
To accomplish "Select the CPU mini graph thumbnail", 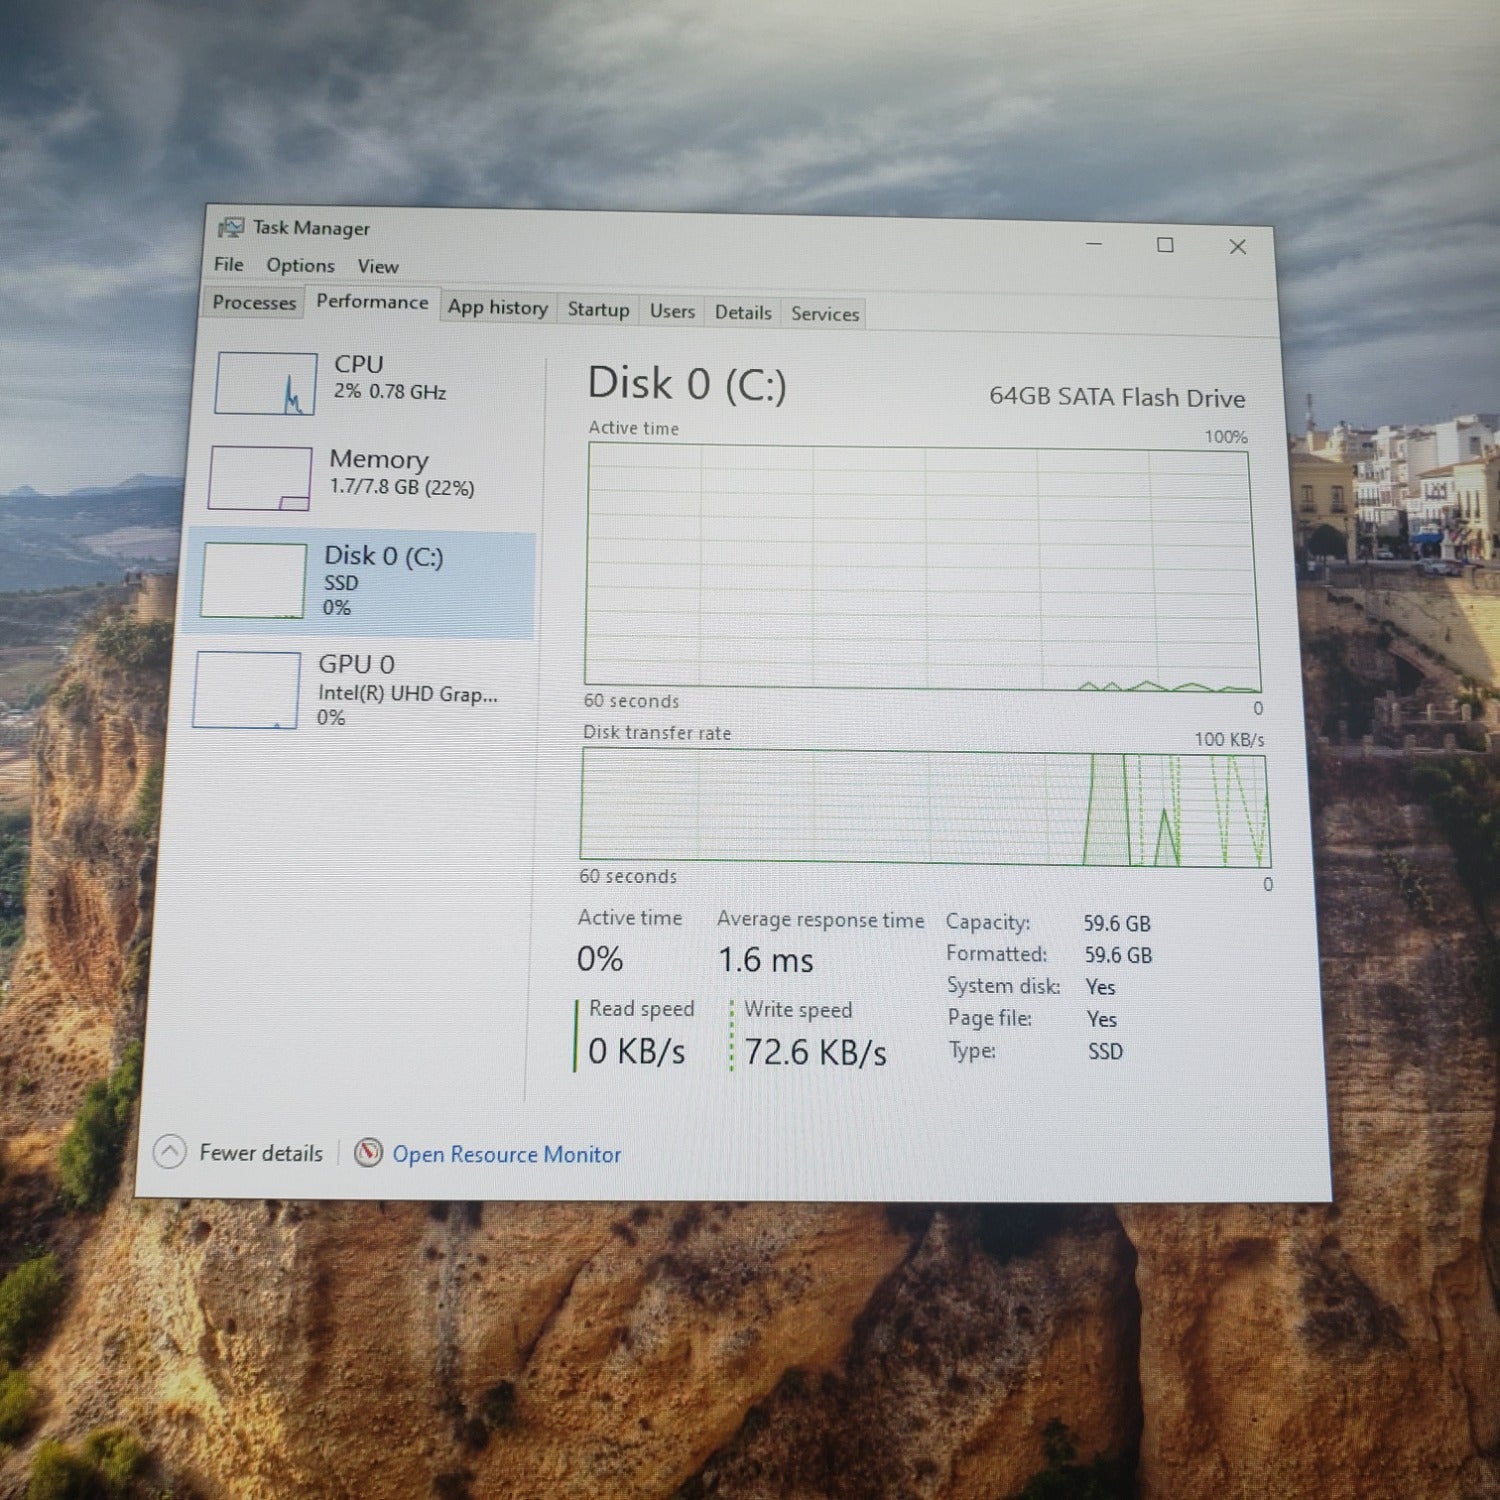I will 266,383.
